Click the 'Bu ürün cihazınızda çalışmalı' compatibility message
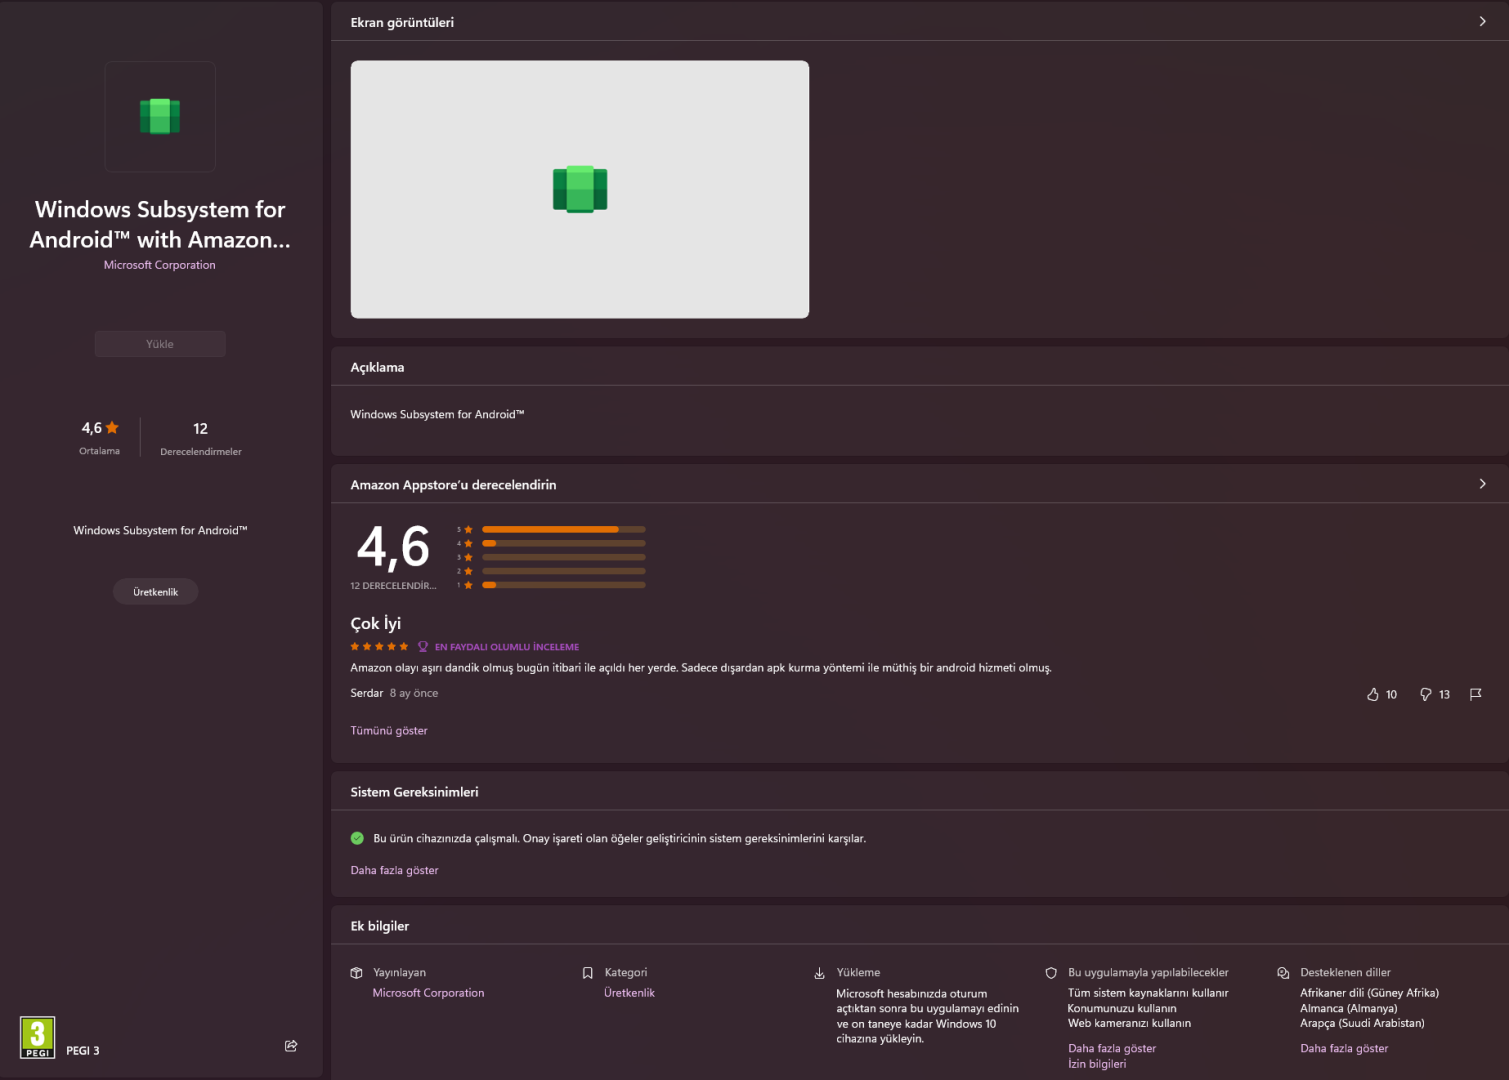 (x=620, y=838)
